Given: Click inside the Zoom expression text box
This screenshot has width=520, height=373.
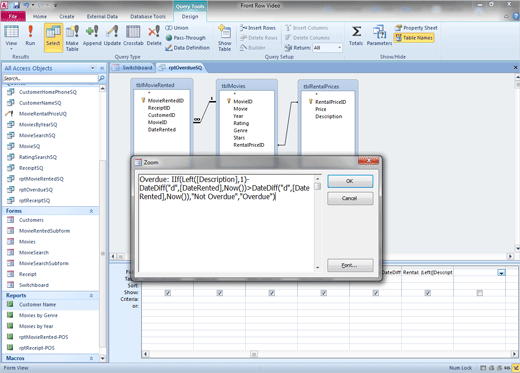Looking at the screenshot, I should [x=226, y=223].
